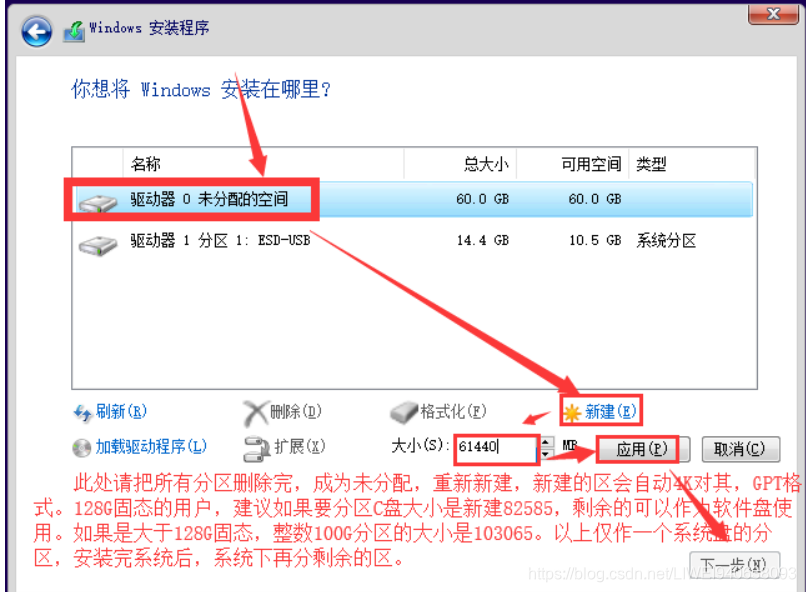Sort by 名称 column header
The width and height of the screenshot is (806, 592).
tap(263, 164)
